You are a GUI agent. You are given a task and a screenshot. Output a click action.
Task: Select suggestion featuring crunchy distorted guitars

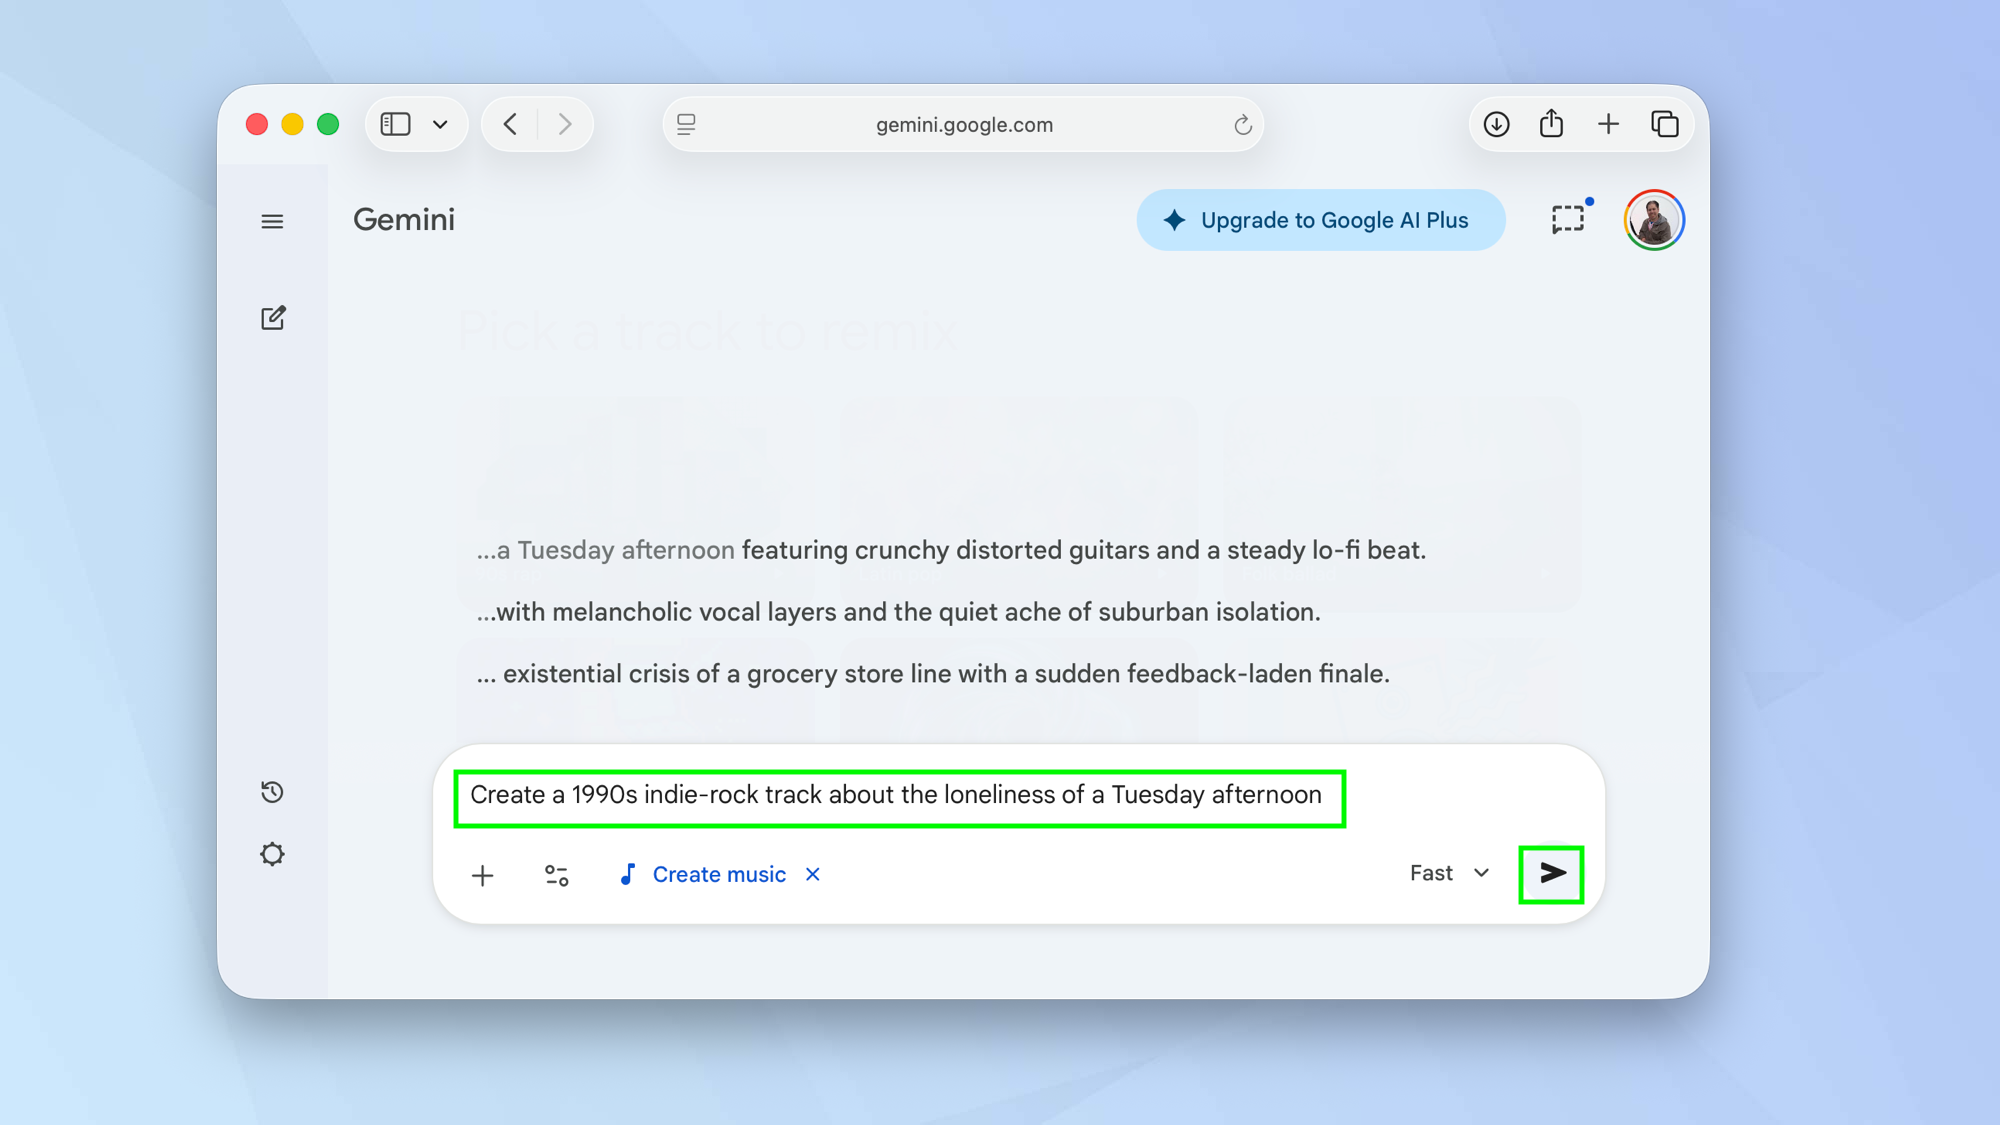[x=950, y=550]
